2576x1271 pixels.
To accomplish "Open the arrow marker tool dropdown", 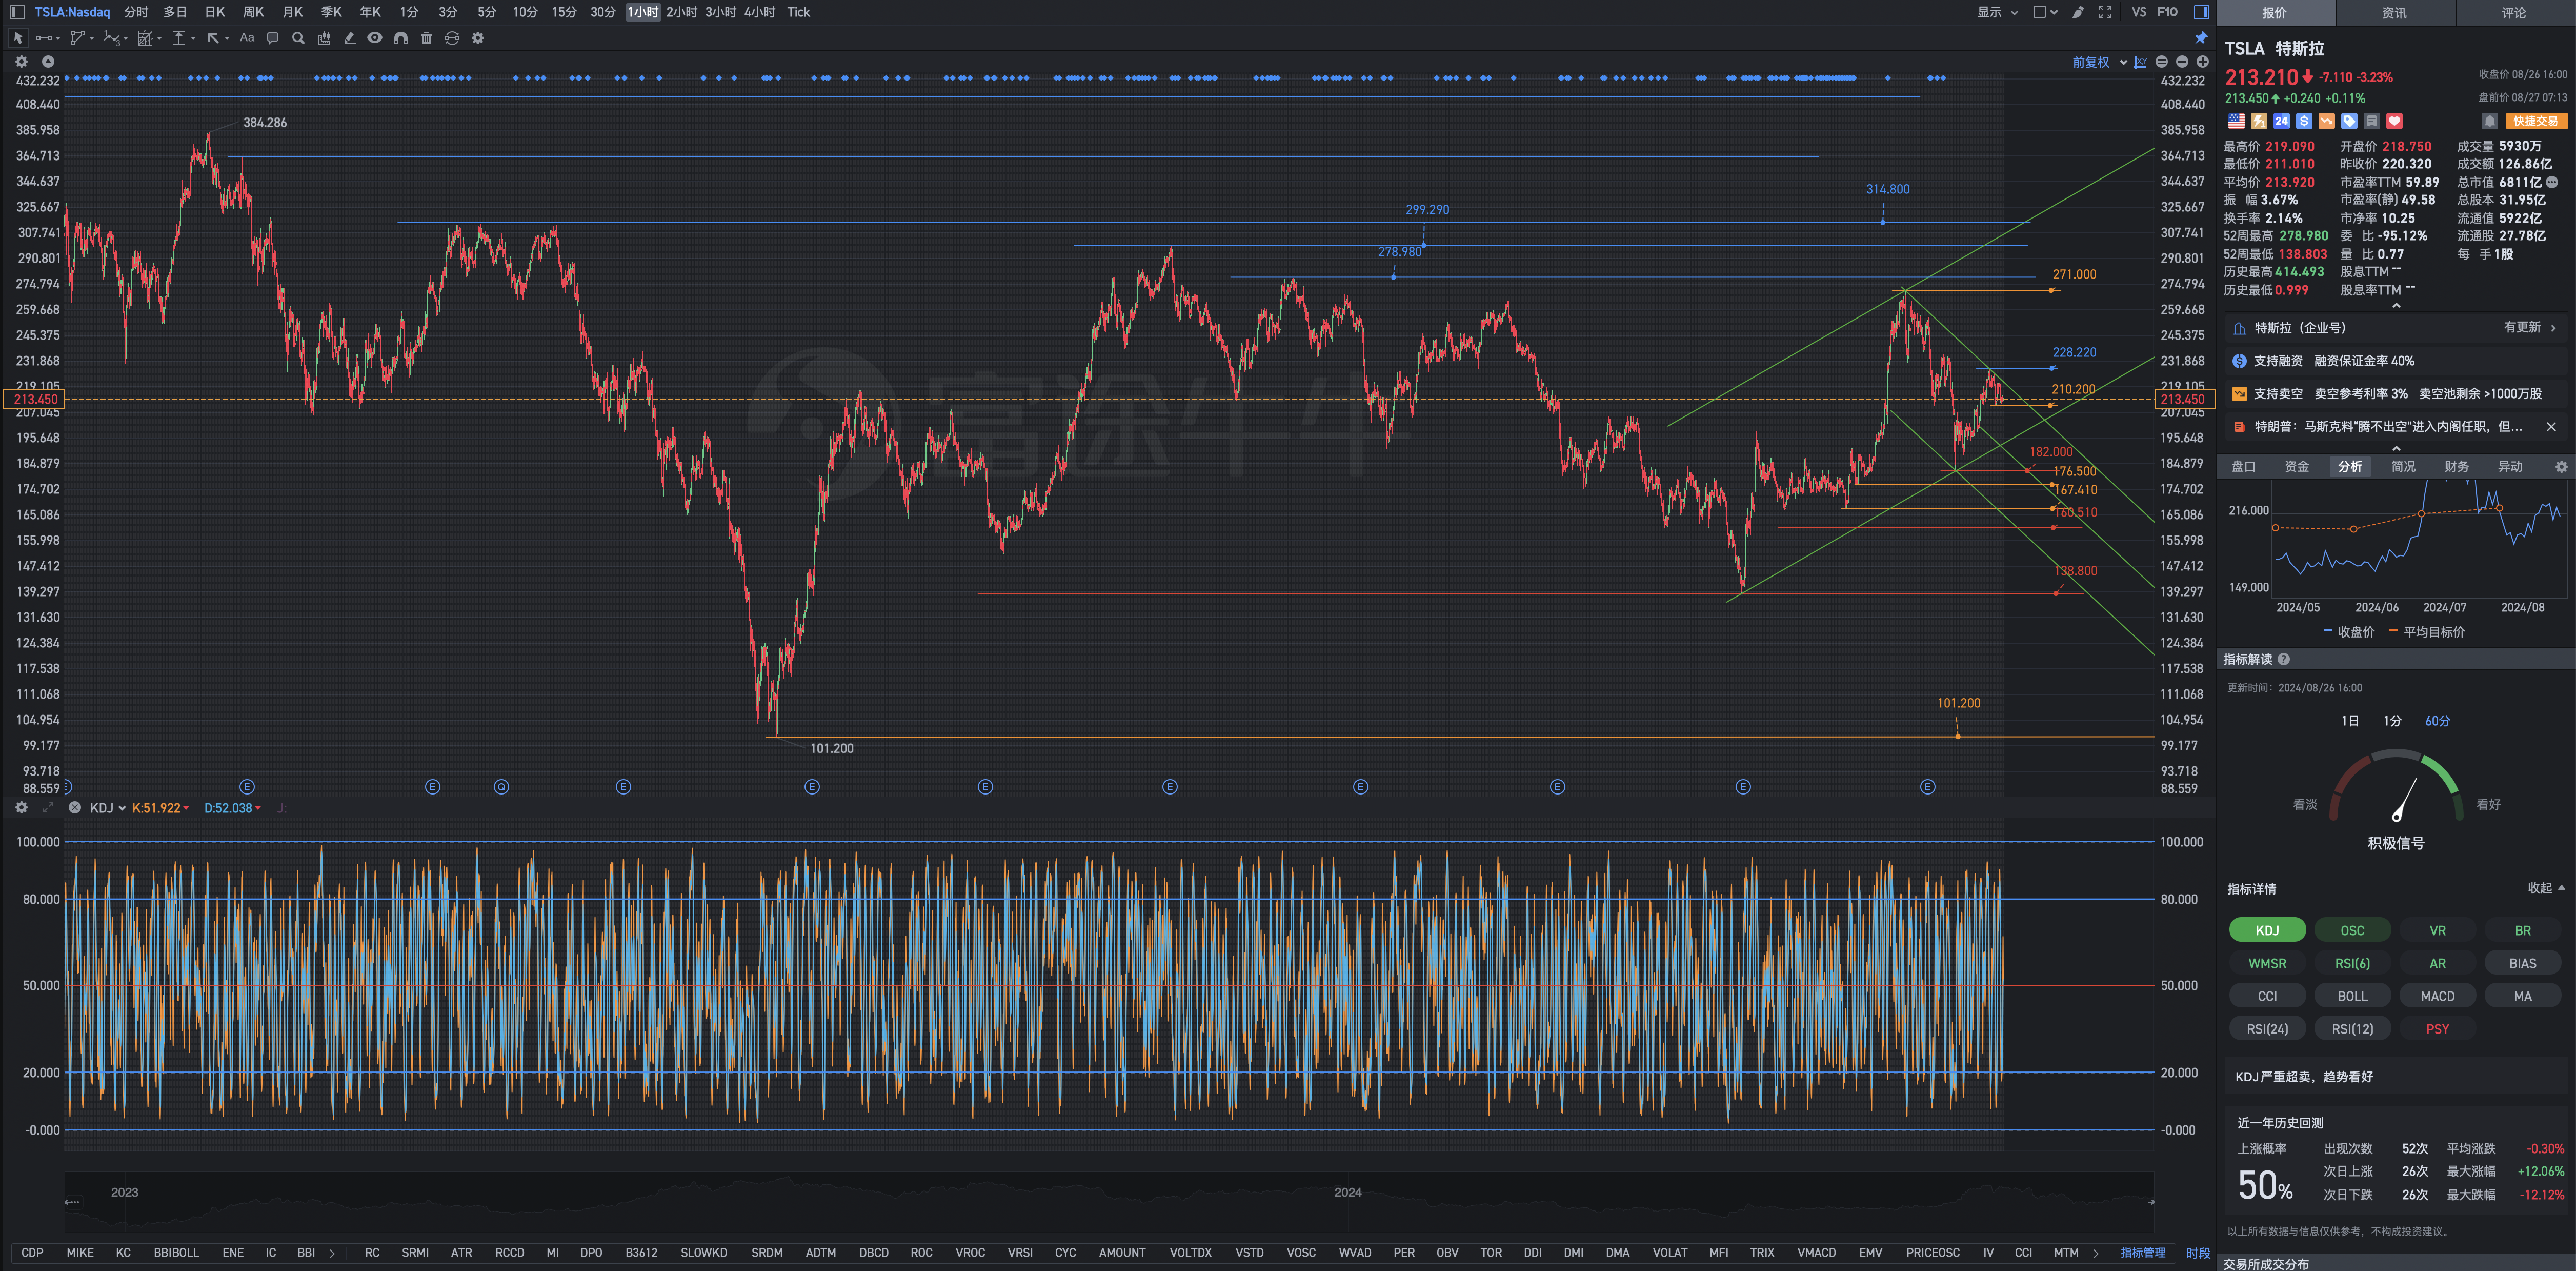I will click(227, 38).
